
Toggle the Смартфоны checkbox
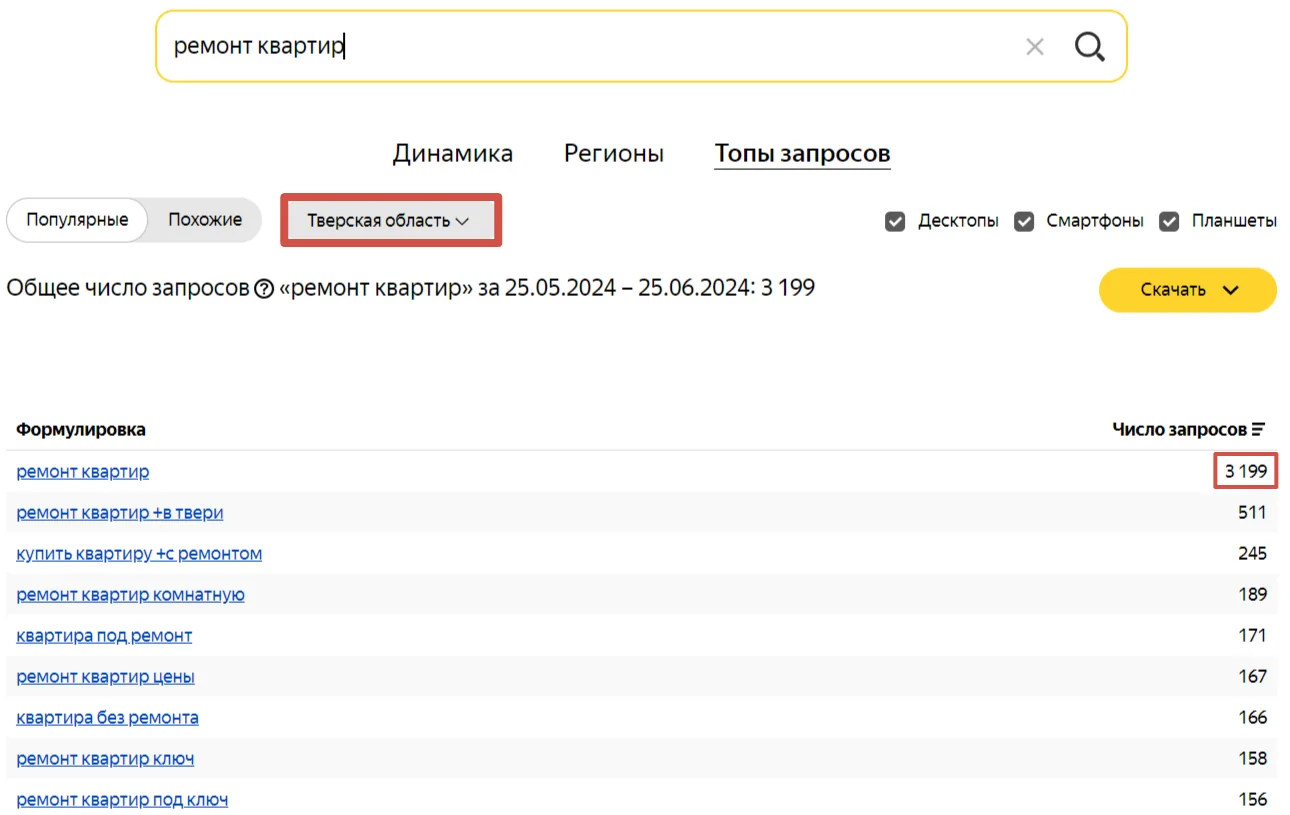(1024, 221)
